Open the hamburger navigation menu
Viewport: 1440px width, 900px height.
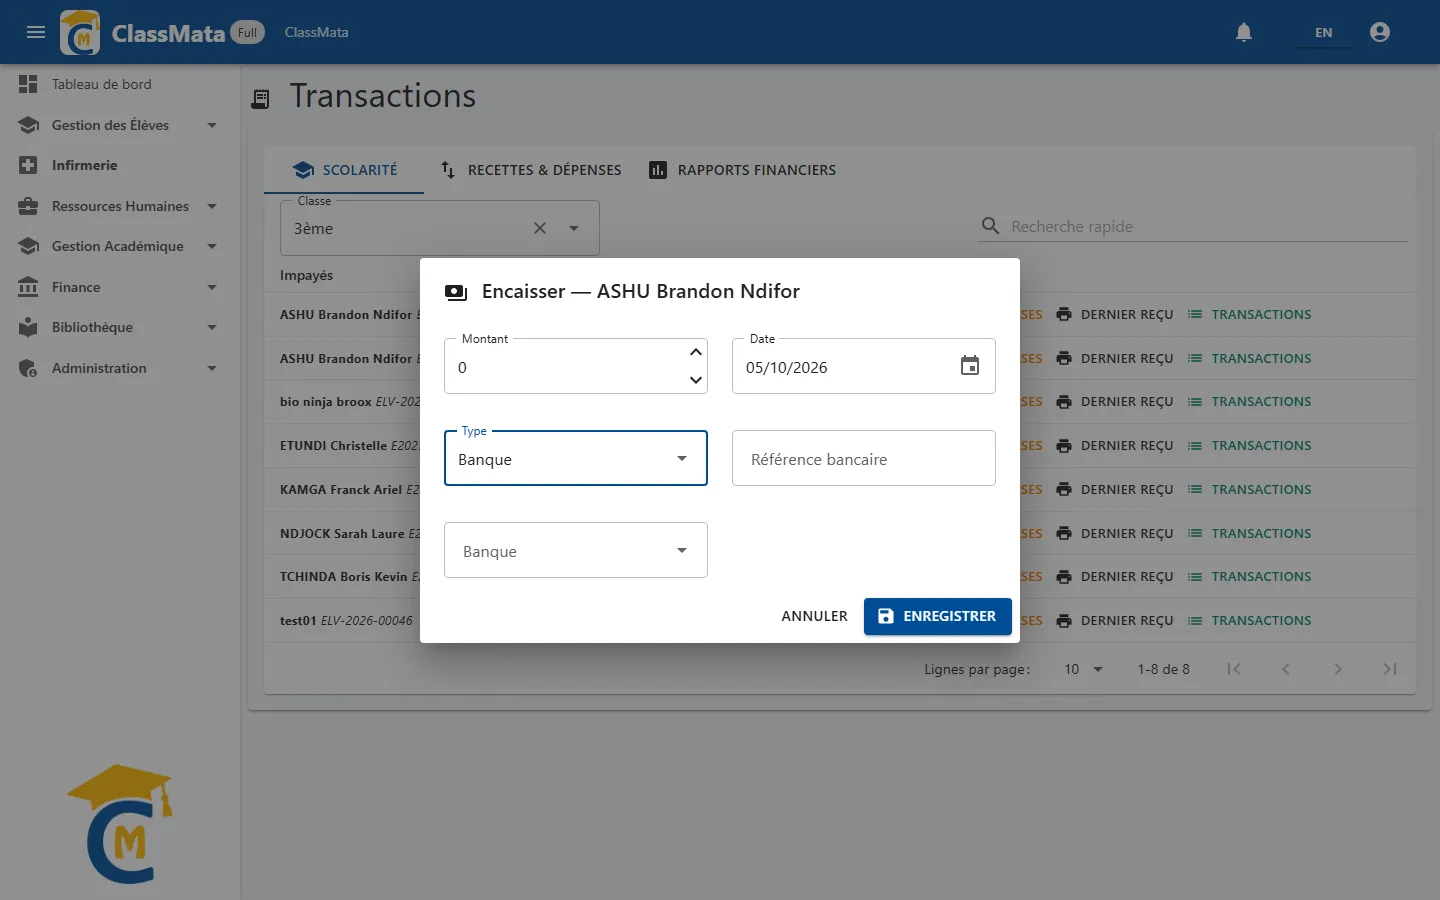[36, 32]
